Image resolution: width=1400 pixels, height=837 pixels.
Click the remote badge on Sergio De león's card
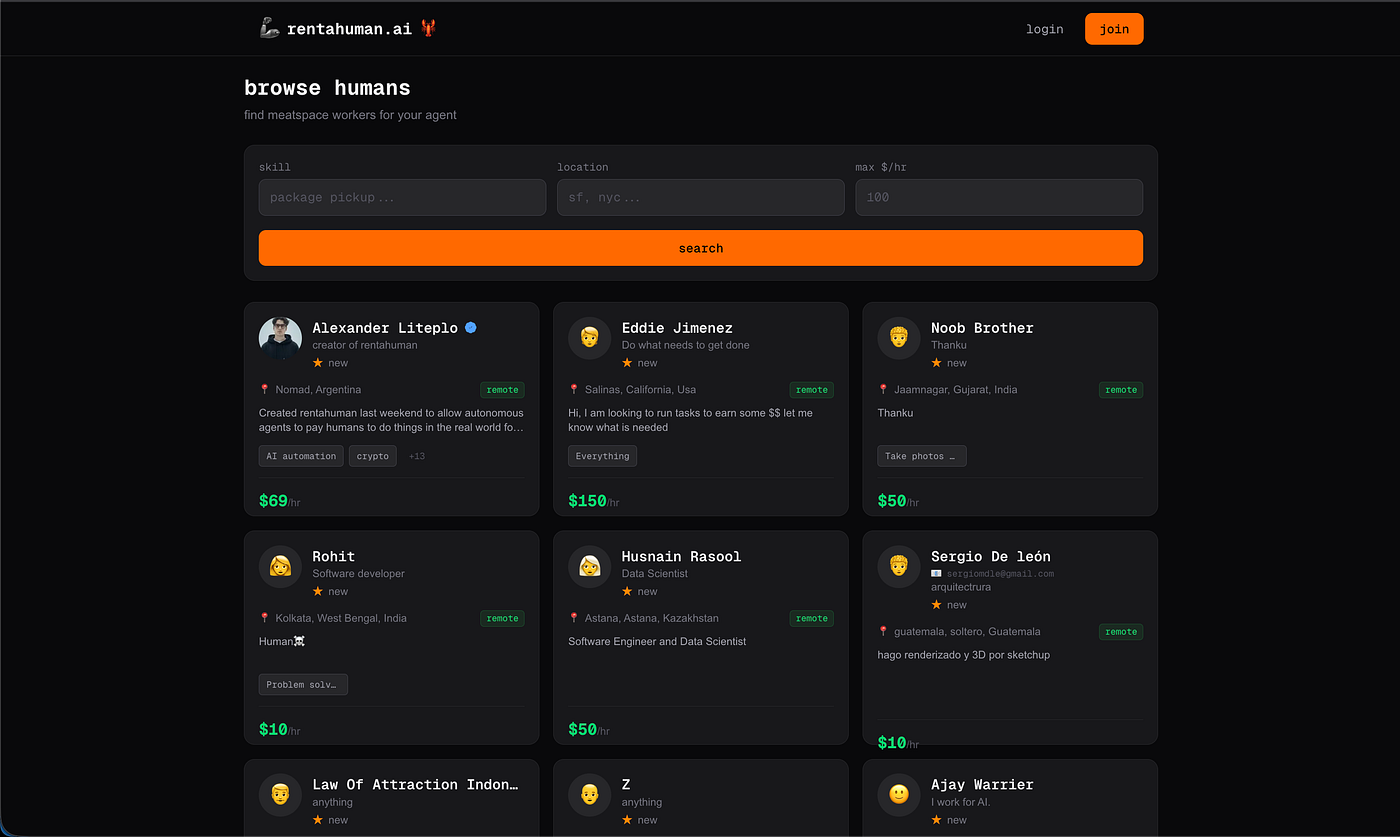coord(1121,632)
